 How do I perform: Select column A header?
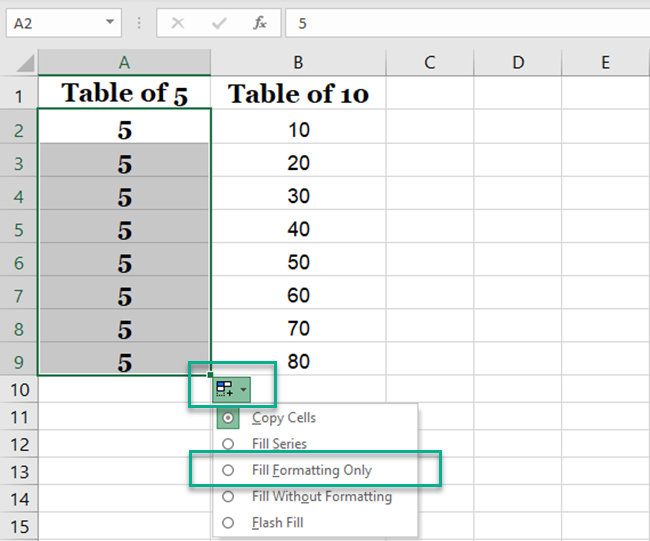[x=124, y=62]
